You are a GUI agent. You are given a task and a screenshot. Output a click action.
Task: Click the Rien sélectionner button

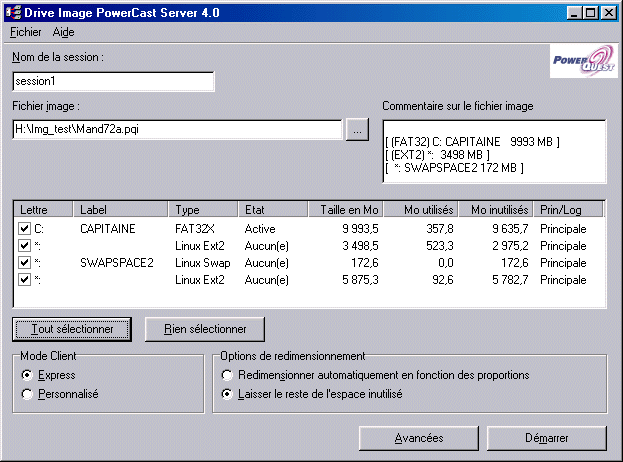coord(205,329)
